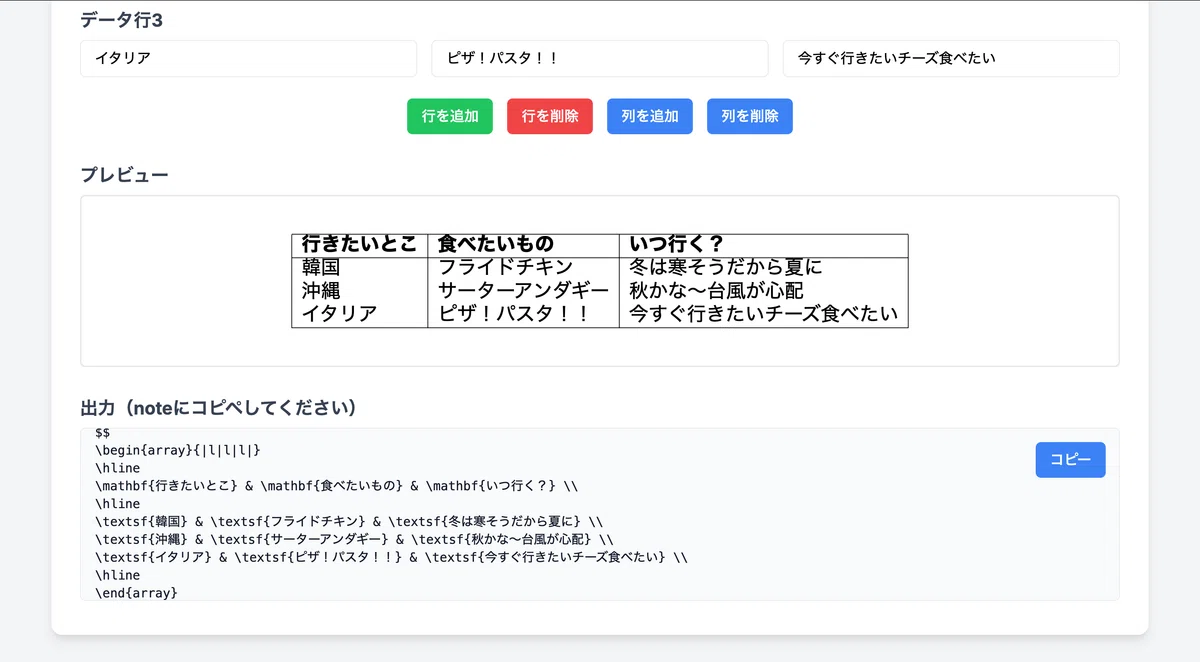The width and height of the screenshot is (1200, 662).
Task: Click preview cell イタリア
Action: 340,314
